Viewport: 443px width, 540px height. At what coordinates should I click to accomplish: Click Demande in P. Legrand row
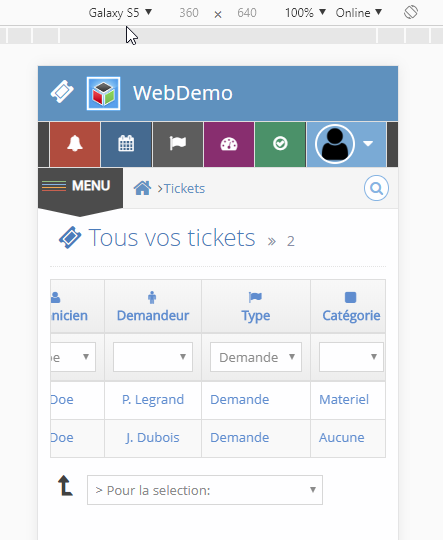(x=239, y=400)
